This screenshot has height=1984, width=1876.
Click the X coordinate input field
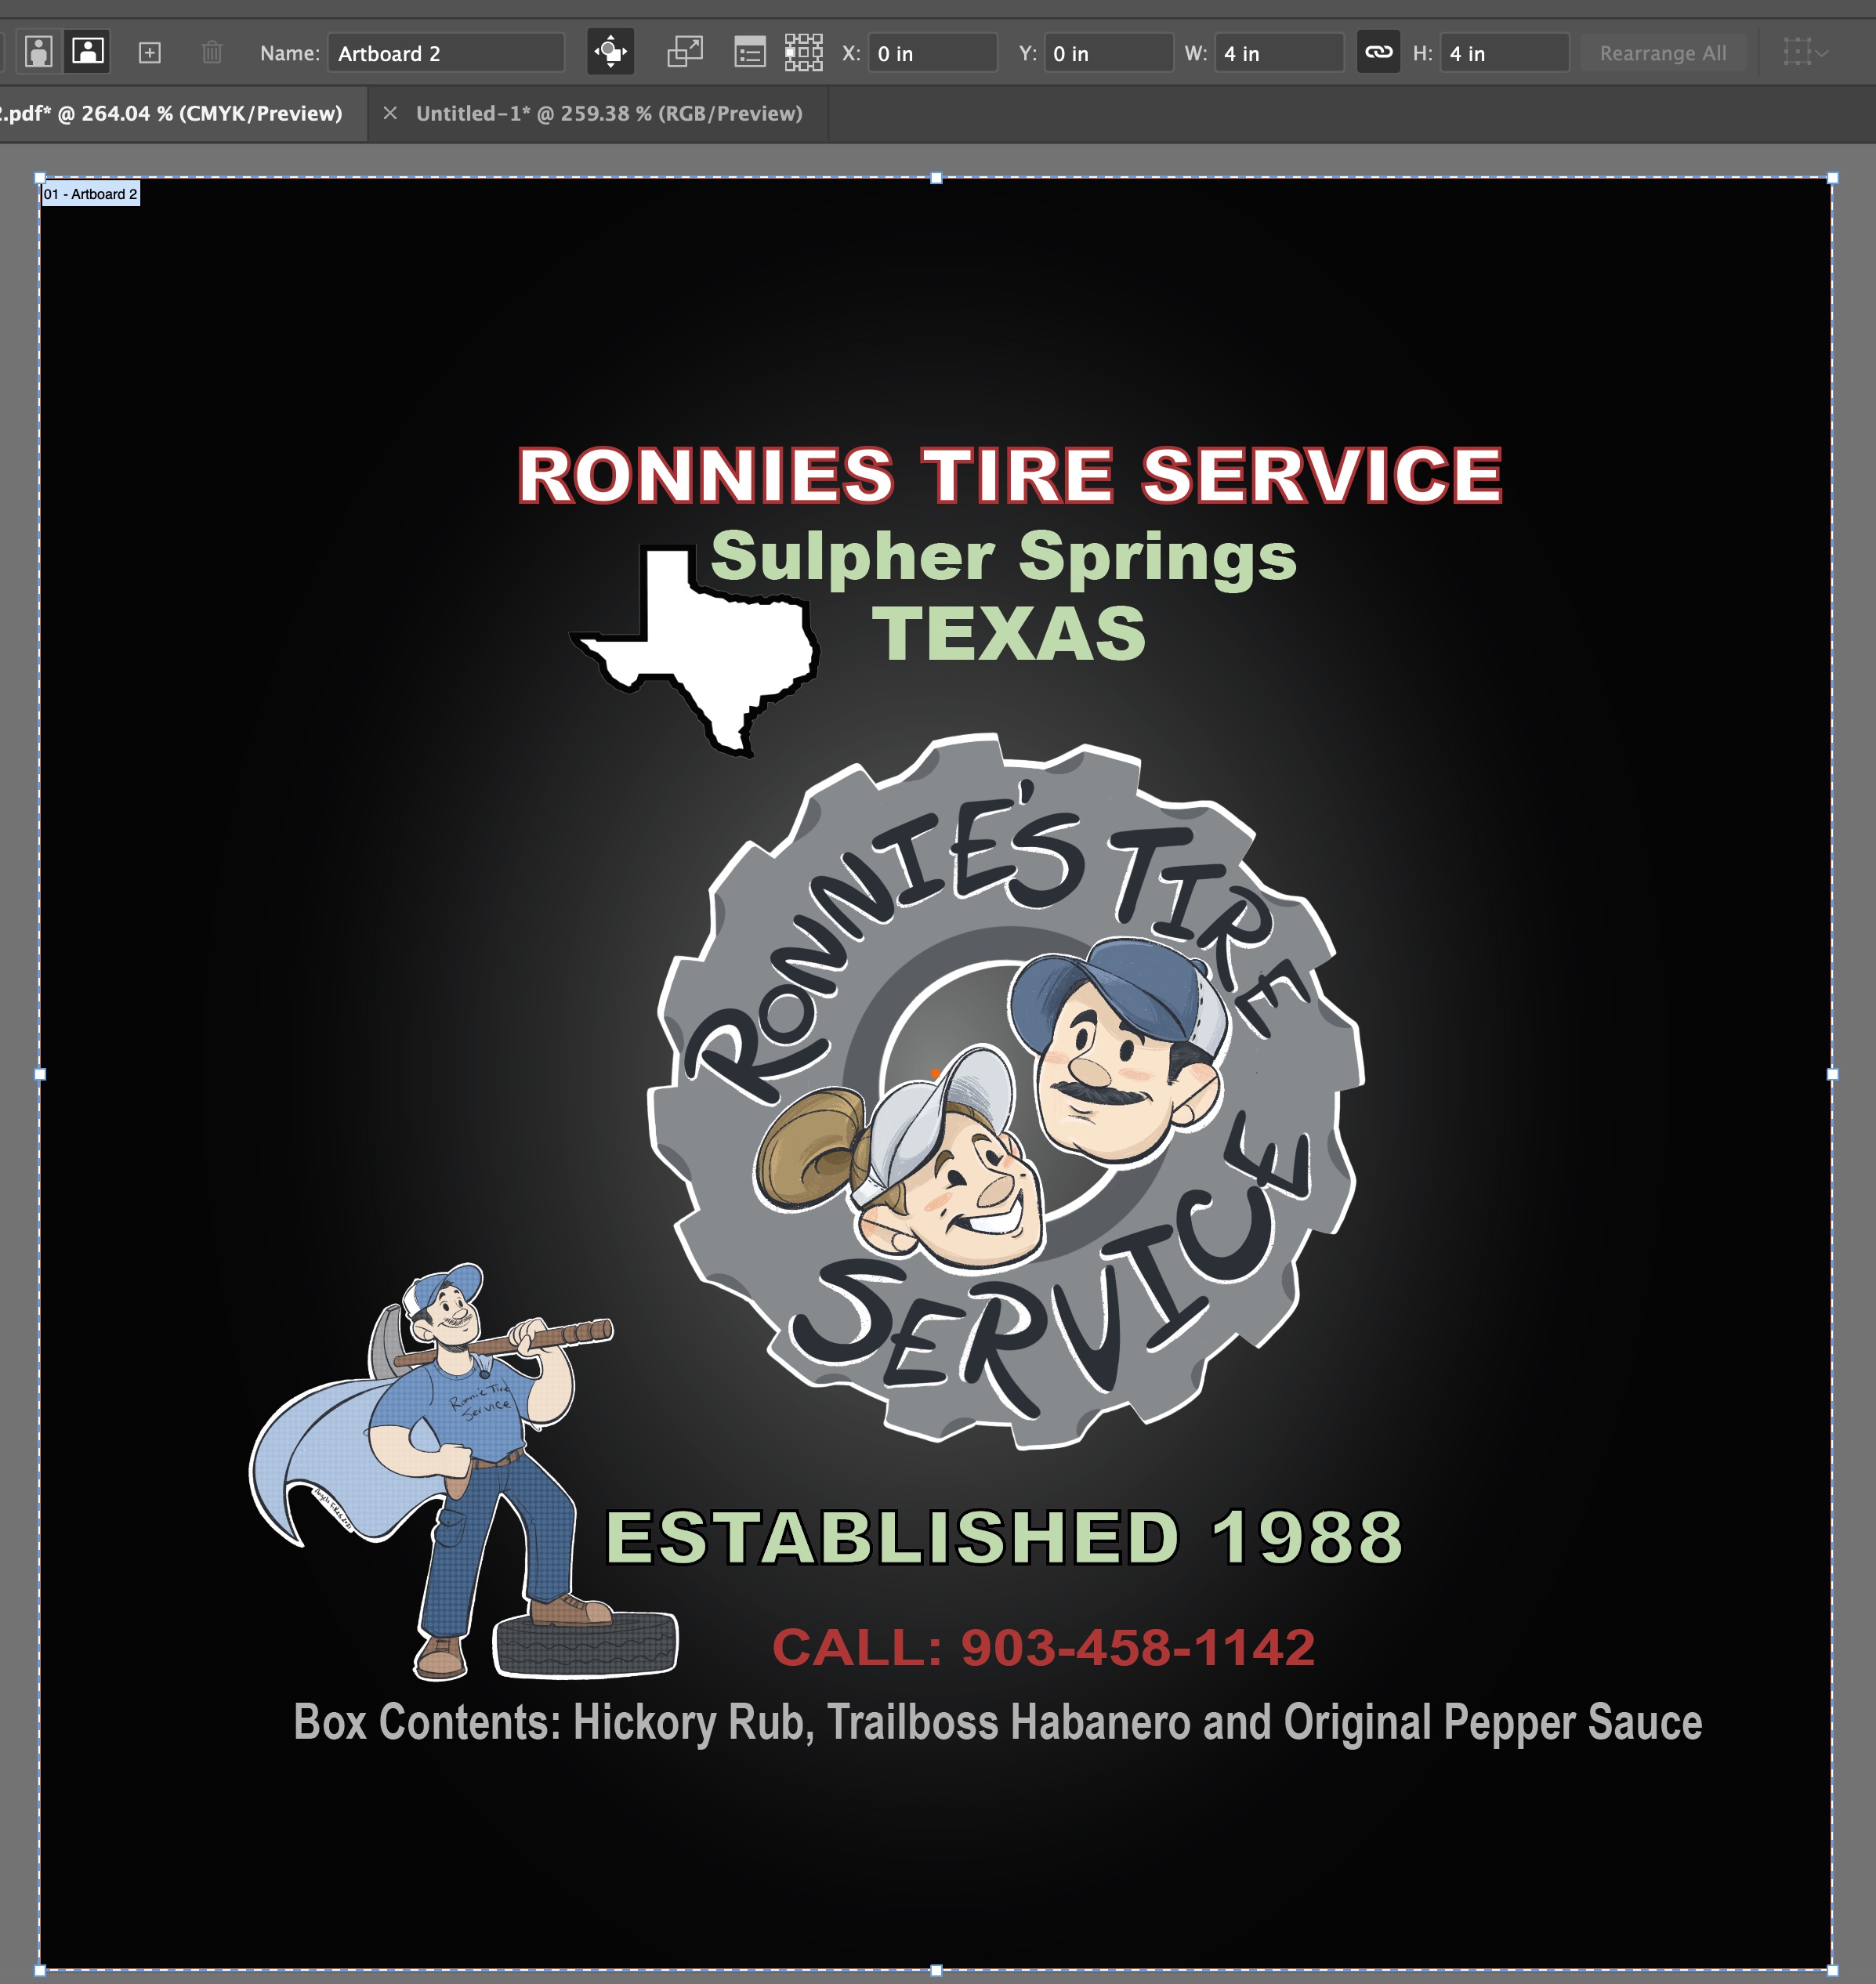click(x=925, y=55)
